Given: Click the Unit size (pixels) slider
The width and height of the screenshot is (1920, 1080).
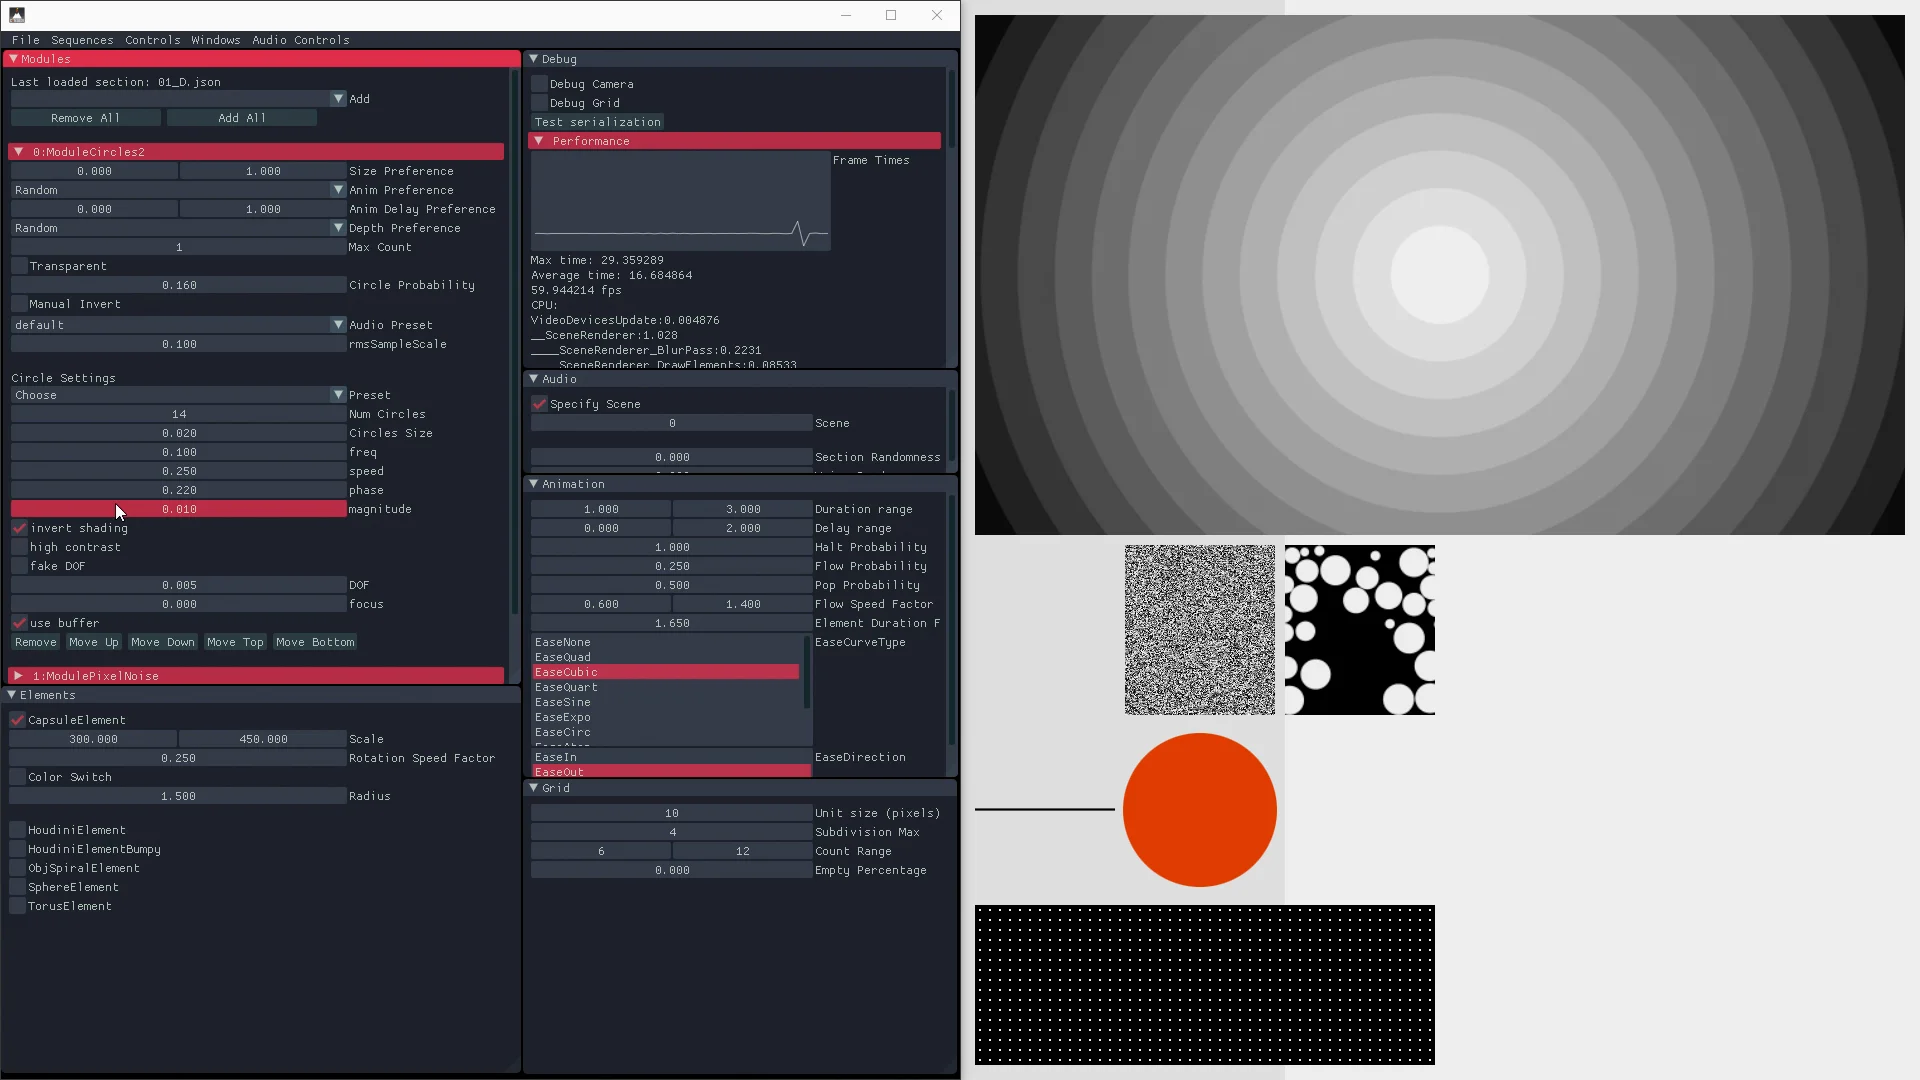Looking at the screenshot, I should (x=671, y=813).
